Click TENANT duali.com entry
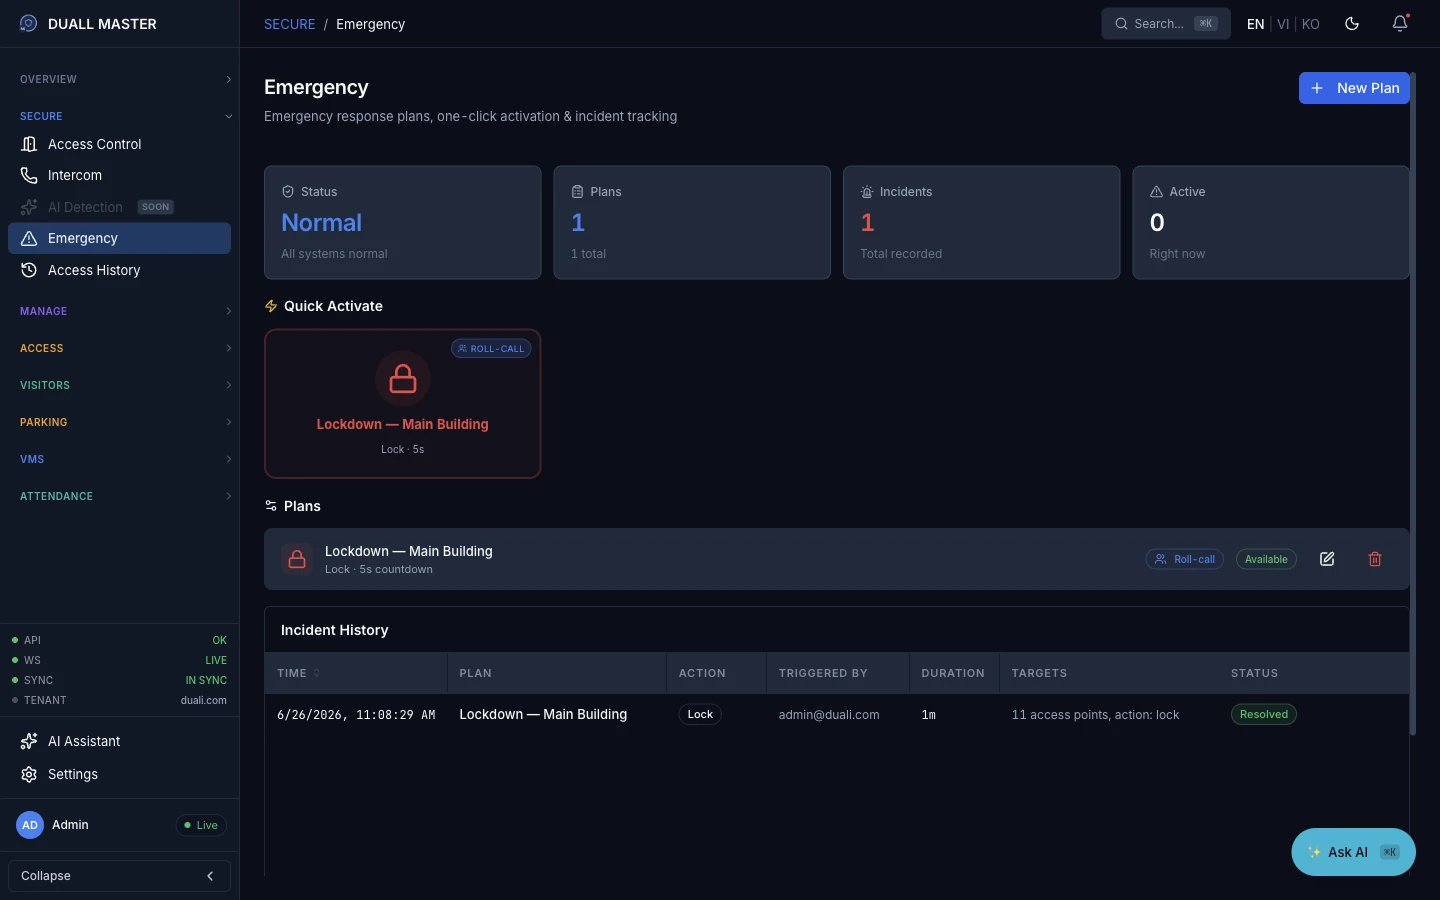The height and width of the screenshot is (900, 1440). point(119,700)
